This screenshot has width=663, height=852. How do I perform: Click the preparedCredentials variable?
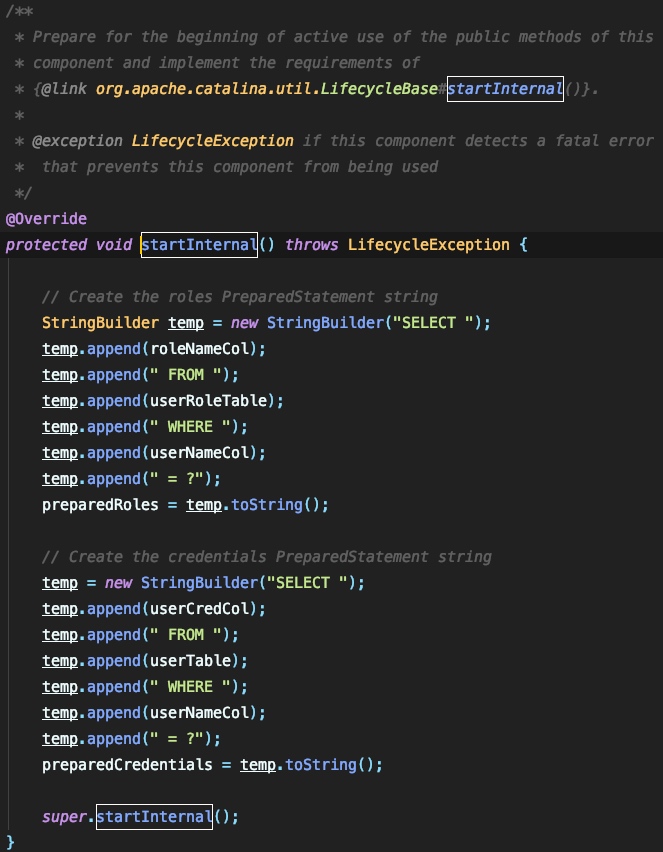(x=127, y=765)
